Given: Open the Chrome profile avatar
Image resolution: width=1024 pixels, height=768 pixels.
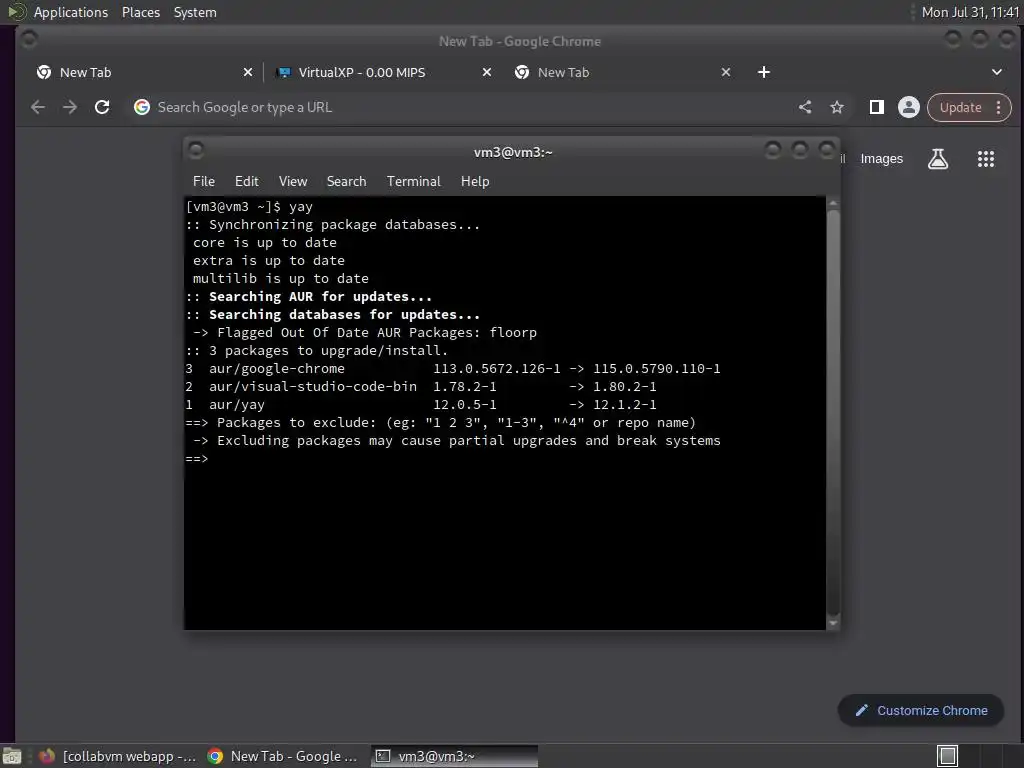Looking at the screenshot, I should (x=908, y=107).
